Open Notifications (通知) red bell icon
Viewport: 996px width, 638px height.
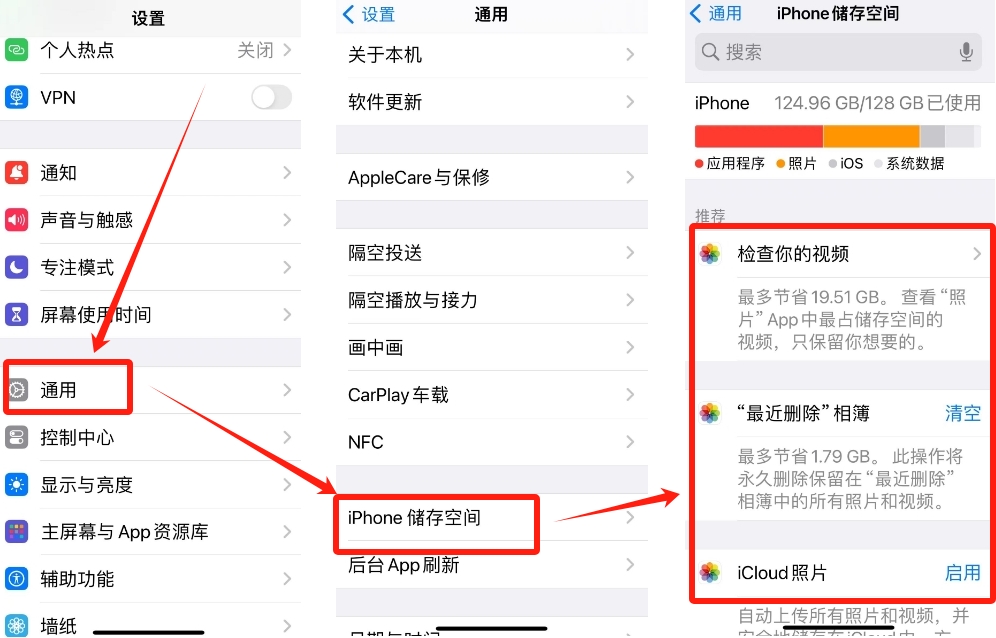(17, 172)
